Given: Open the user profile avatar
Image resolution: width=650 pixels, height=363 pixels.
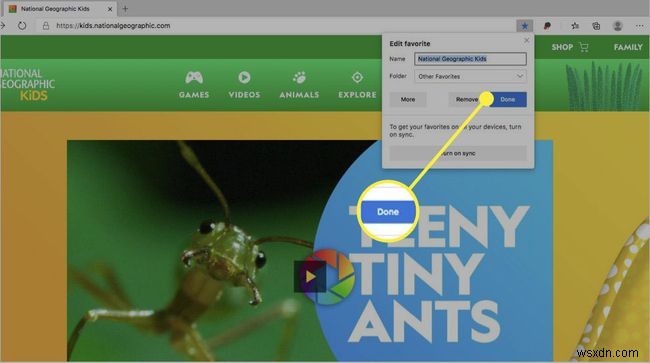Looking at the screenshot, I should click(618, 26).
